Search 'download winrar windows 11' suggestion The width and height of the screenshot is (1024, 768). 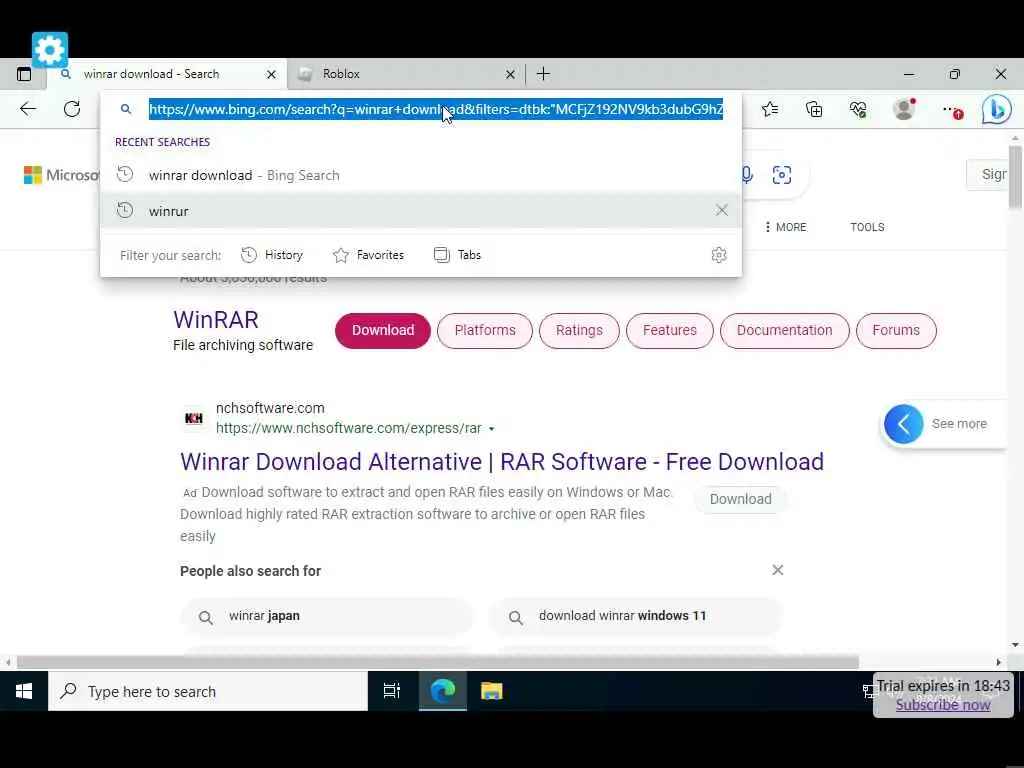(636, 616)
